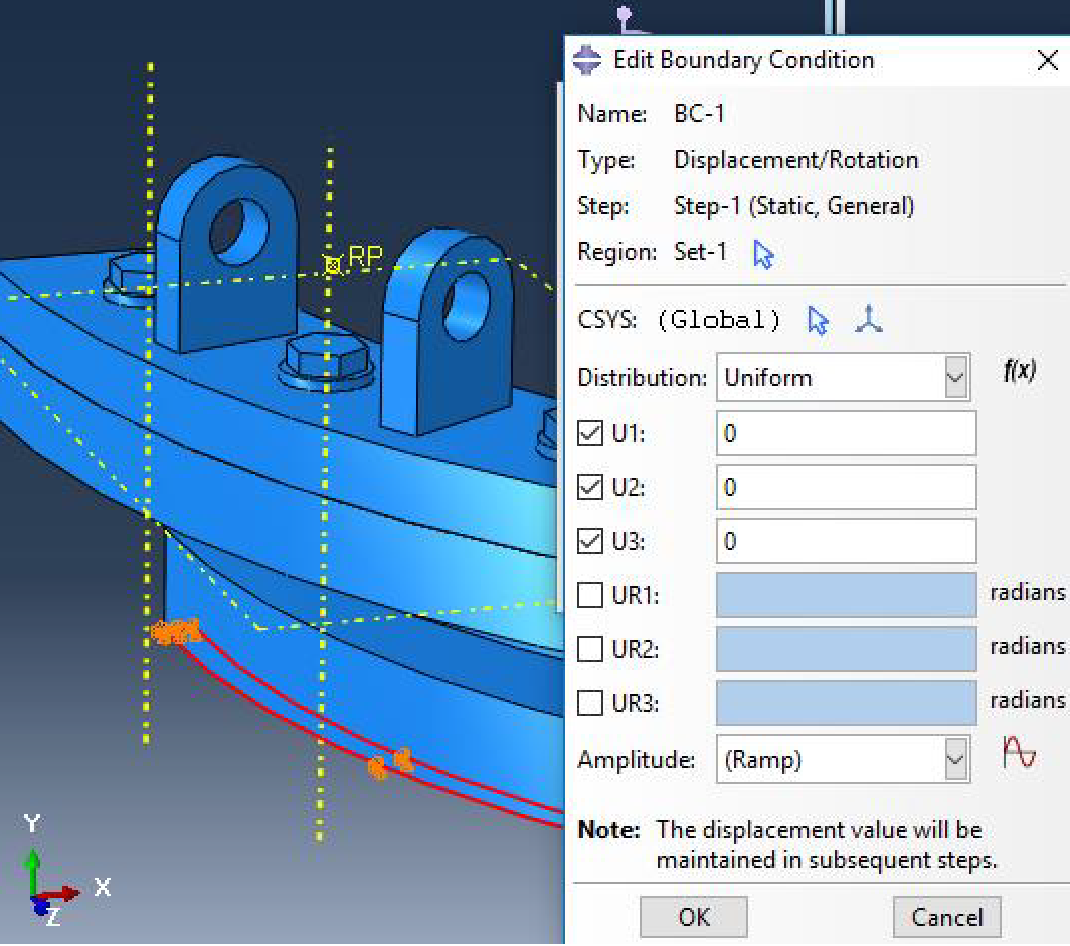Click the create amplitude curve icon
1070x946 pixels.
point(1020,752)
